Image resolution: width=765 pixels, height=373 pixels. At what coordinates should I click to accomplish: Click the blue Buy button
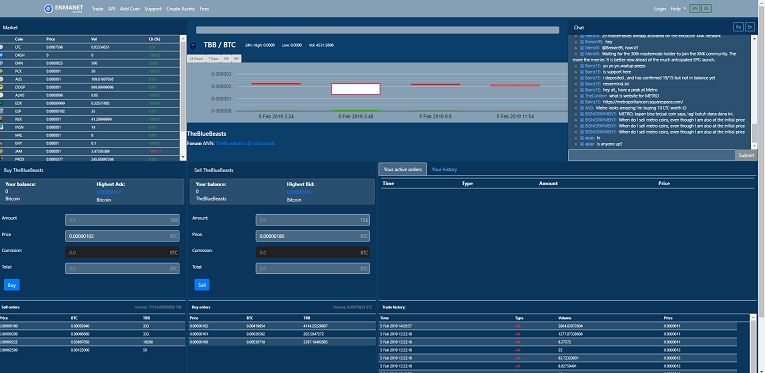pyautogui.click(x=12, y=285)
